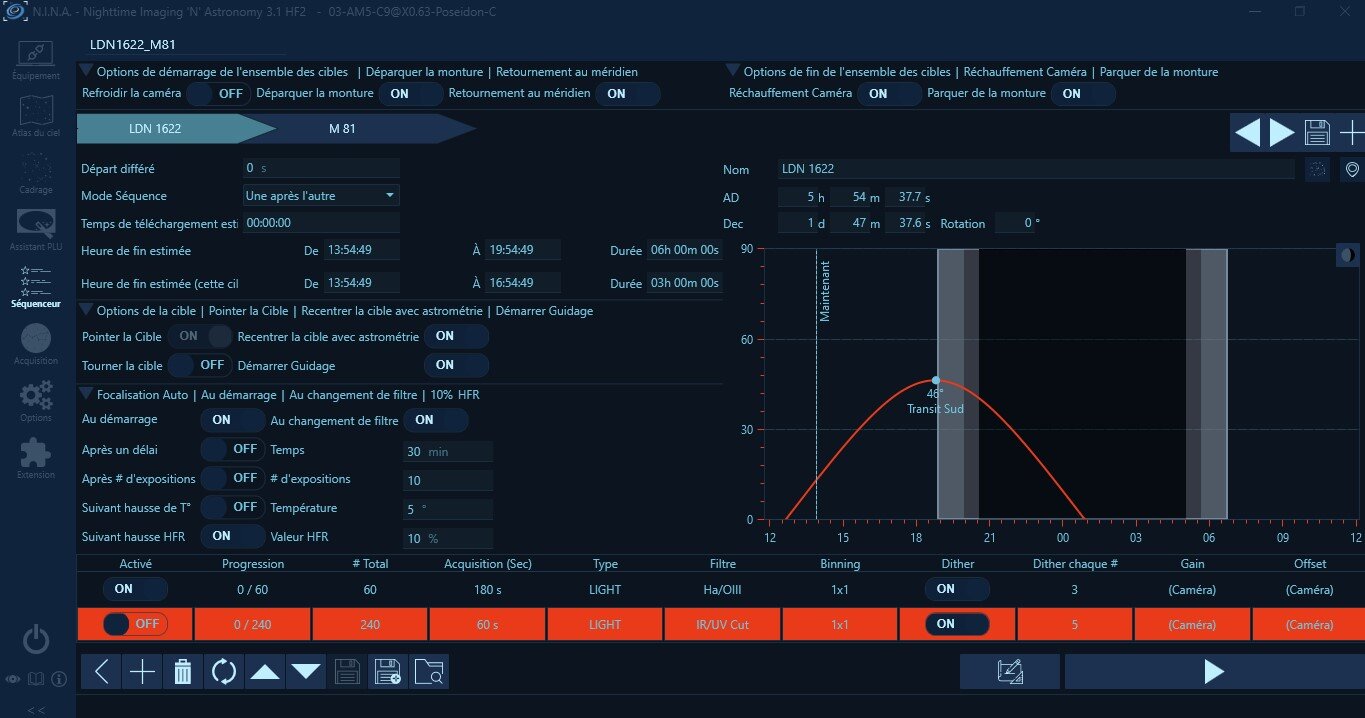Click the sky atlas star icon beside Nom
This screenshot has height=718, width=1365.
[1318, 169]
